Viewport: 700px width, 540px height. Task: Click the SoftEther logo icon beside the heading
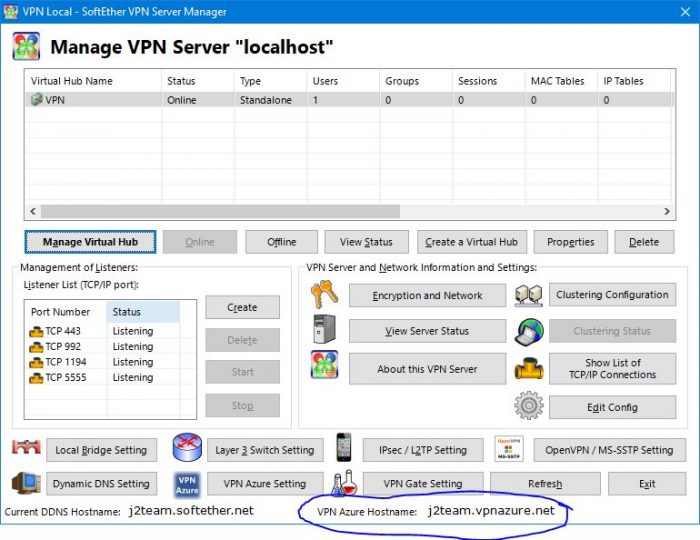(x=26, y=46)
